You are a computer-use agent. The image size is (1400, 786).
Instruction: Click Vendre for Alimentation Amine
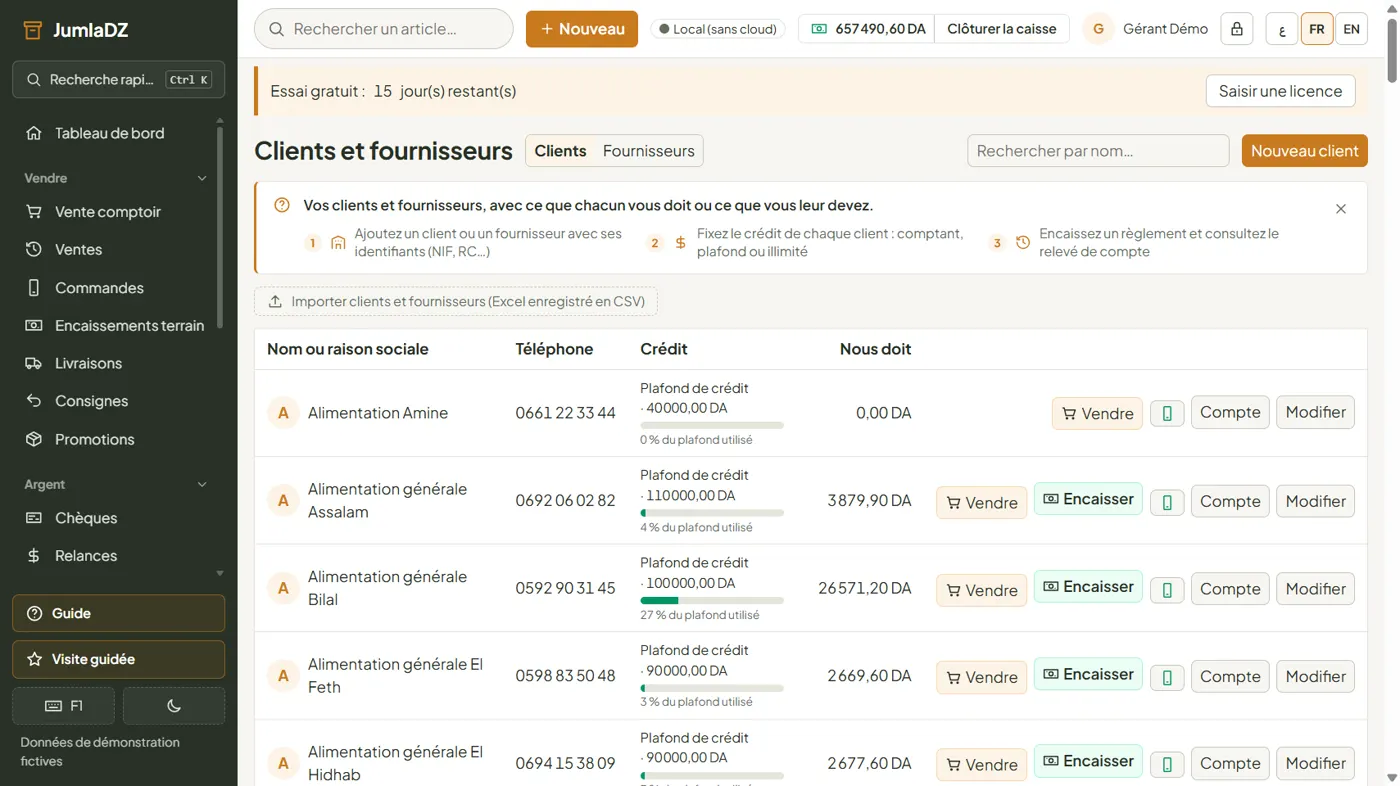point(1097,413)
